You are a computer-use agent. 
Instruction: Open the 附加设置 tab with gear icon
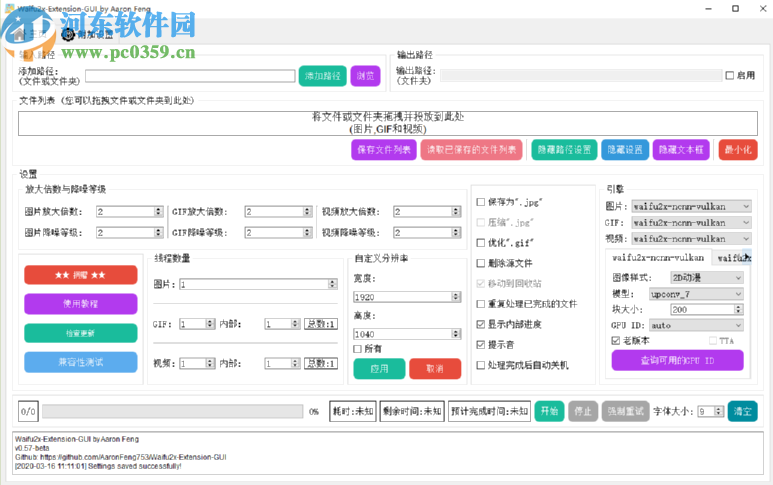(88, 34)
